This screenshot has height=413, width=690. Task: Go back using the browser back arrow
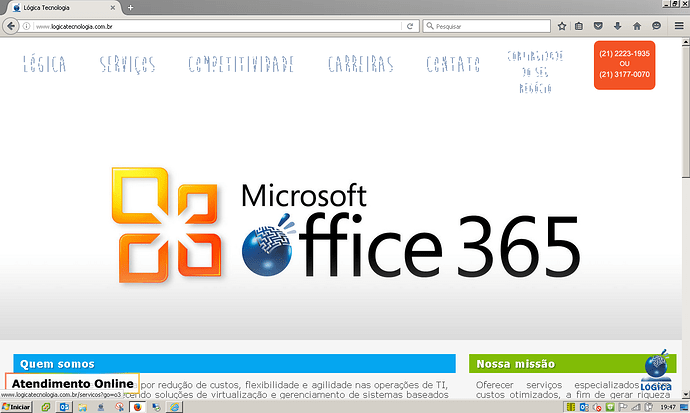[x=11, y=26]
